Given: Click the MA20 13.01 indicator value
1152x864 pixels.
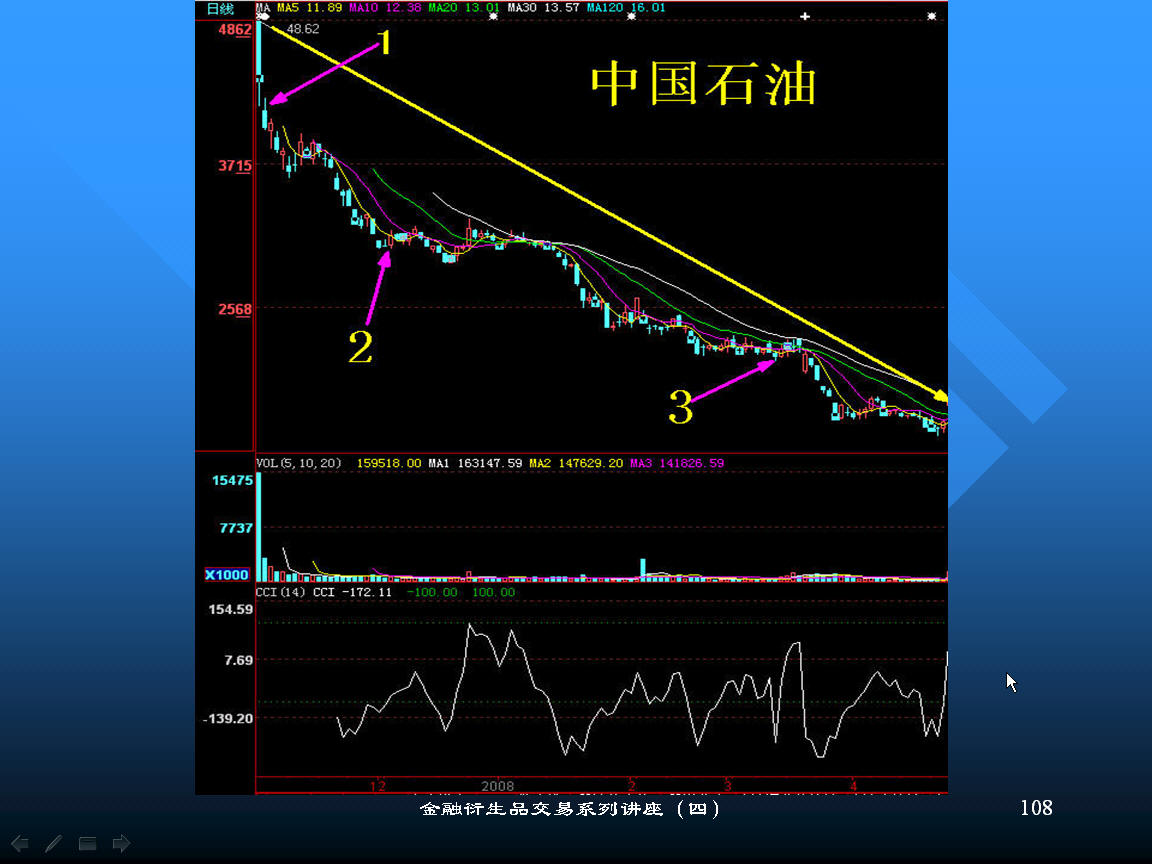Looking at the screenshot, I should pyautogui.click(x=464, y=7).
